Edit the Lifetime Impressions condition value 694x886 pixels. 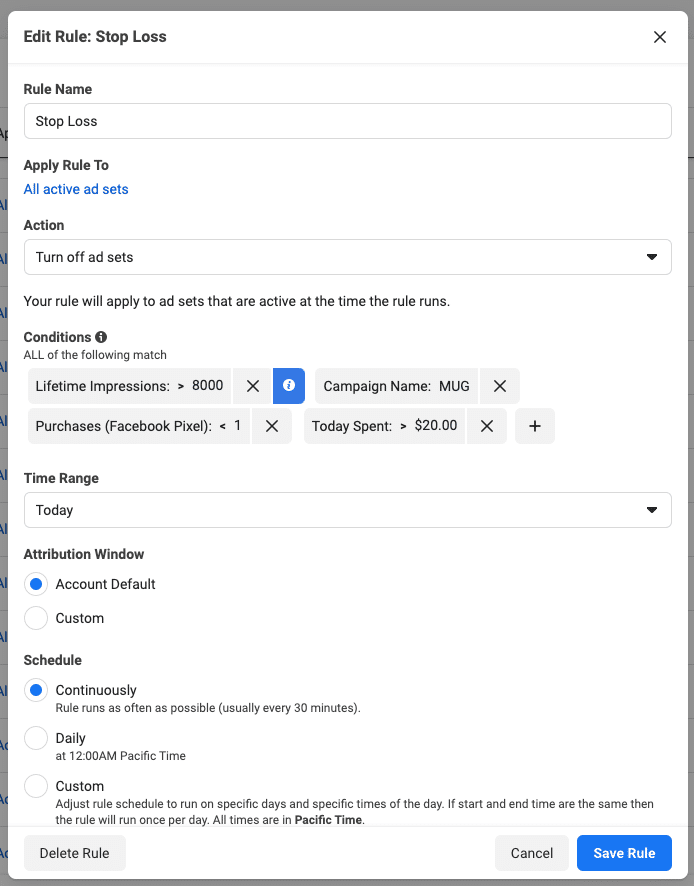[130, 386]
